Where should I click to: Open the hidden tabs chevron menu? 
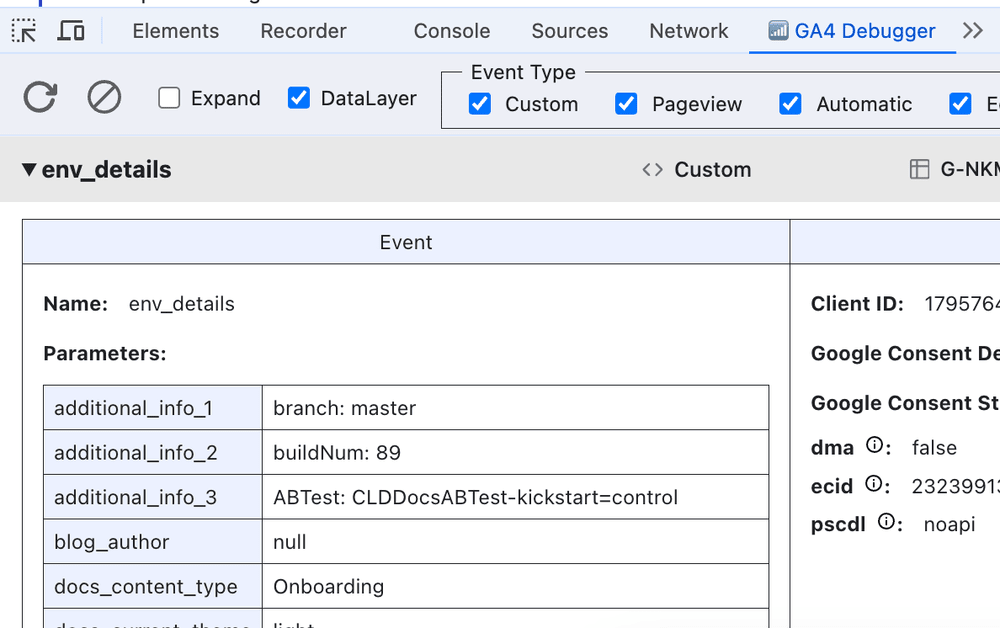point(972,31)
